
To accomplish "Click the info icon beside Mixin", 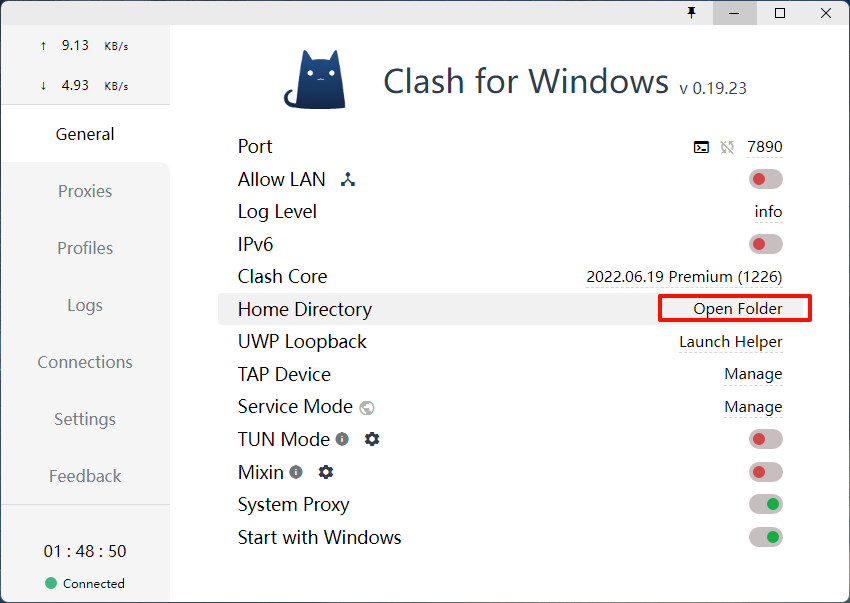I will pyautogui.click(x=296, y=472).
